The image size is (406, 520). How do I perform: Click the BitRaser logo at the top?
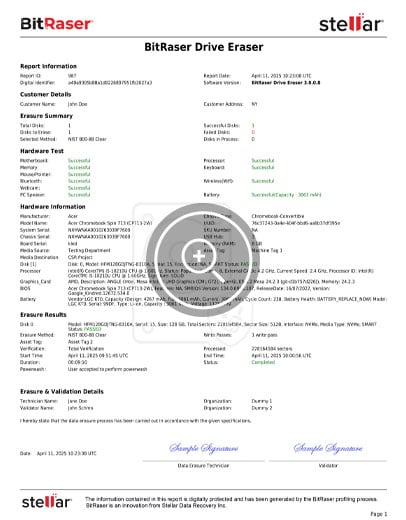57,24
